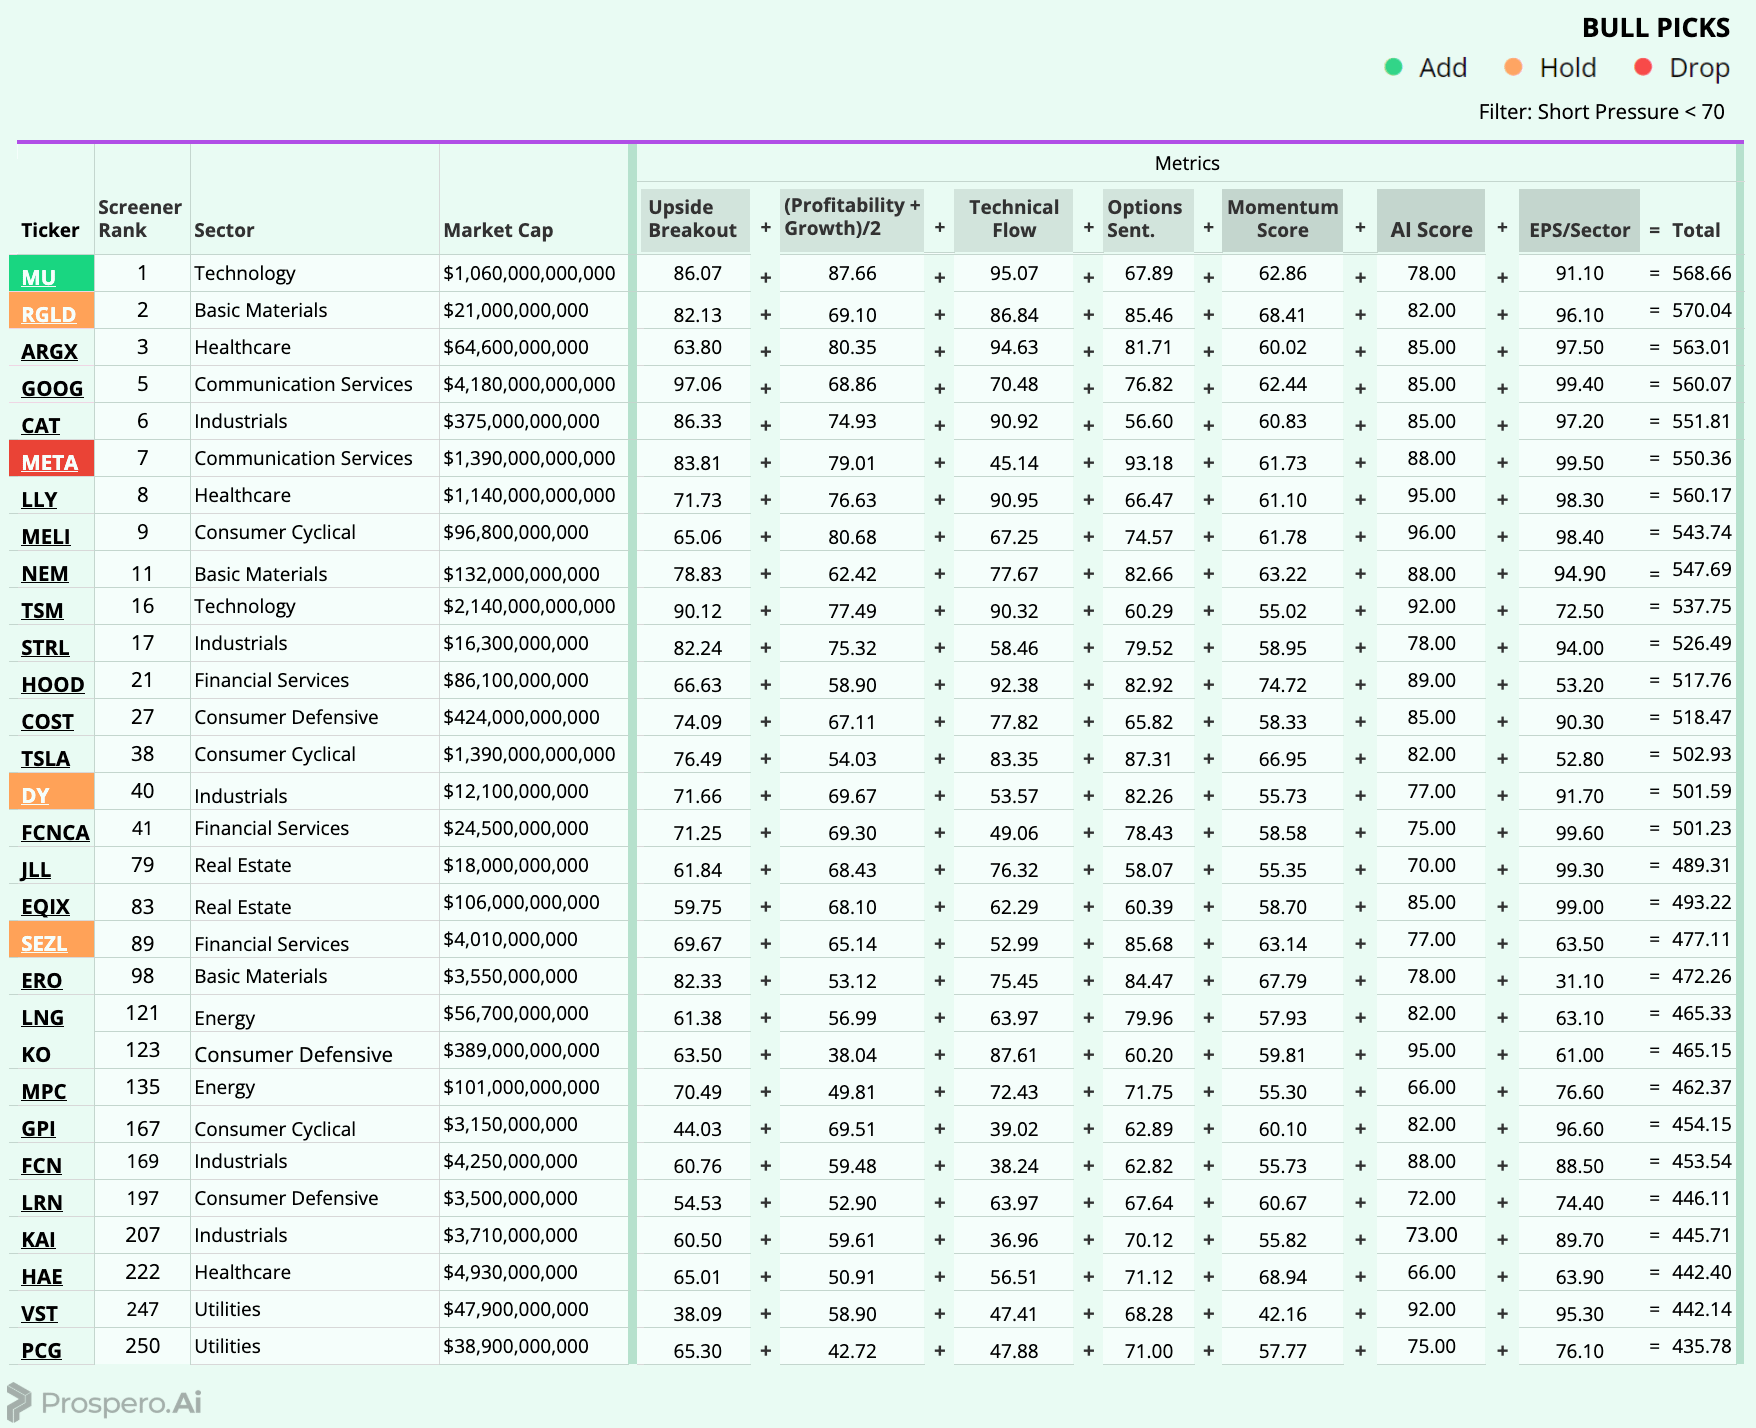Open the LRN ticker link
The width and height of the screenshot is (1756, 1428).
click(42, 1202)
